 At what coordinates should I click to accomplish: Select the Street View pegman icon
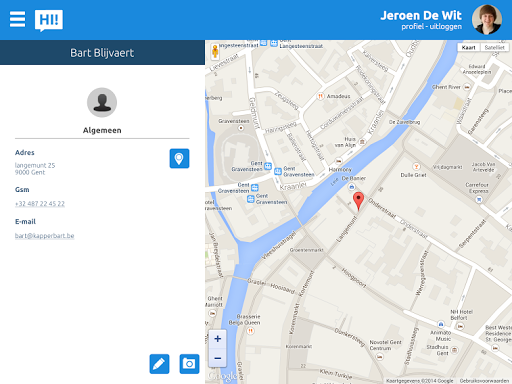[215, 52]
